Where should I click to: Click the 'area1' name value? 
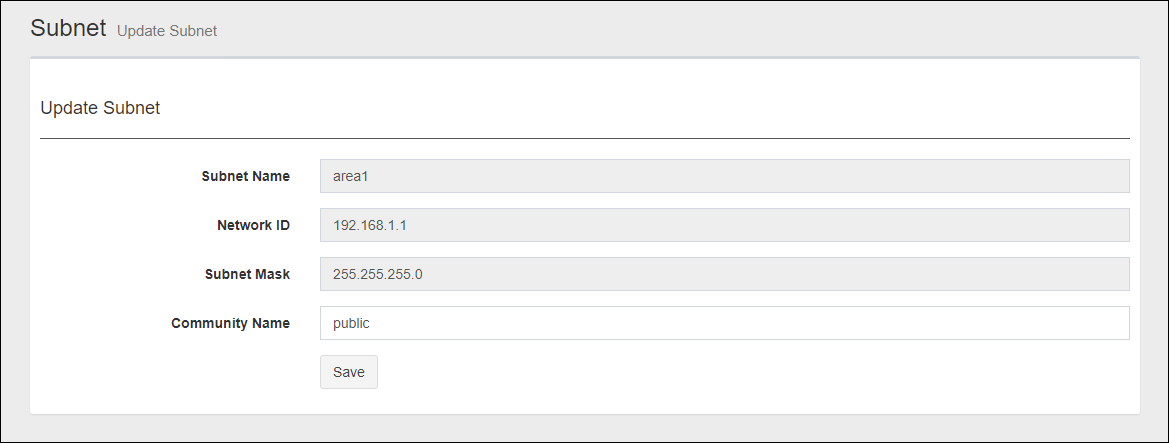tap(352, 176)
